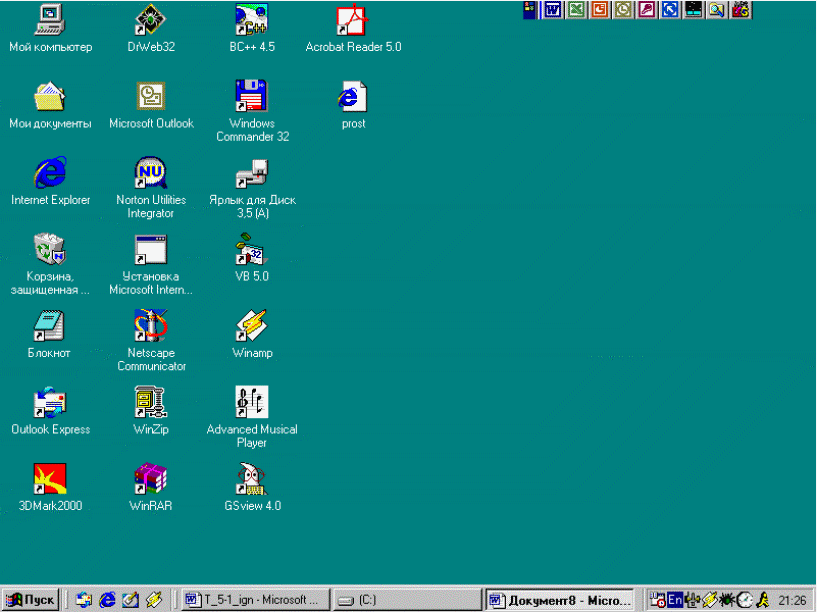Image resolution: width=817 pixels, height=612 pixels.
Task: Open the Office shortcut bar control menu
Action: (530, 9)
